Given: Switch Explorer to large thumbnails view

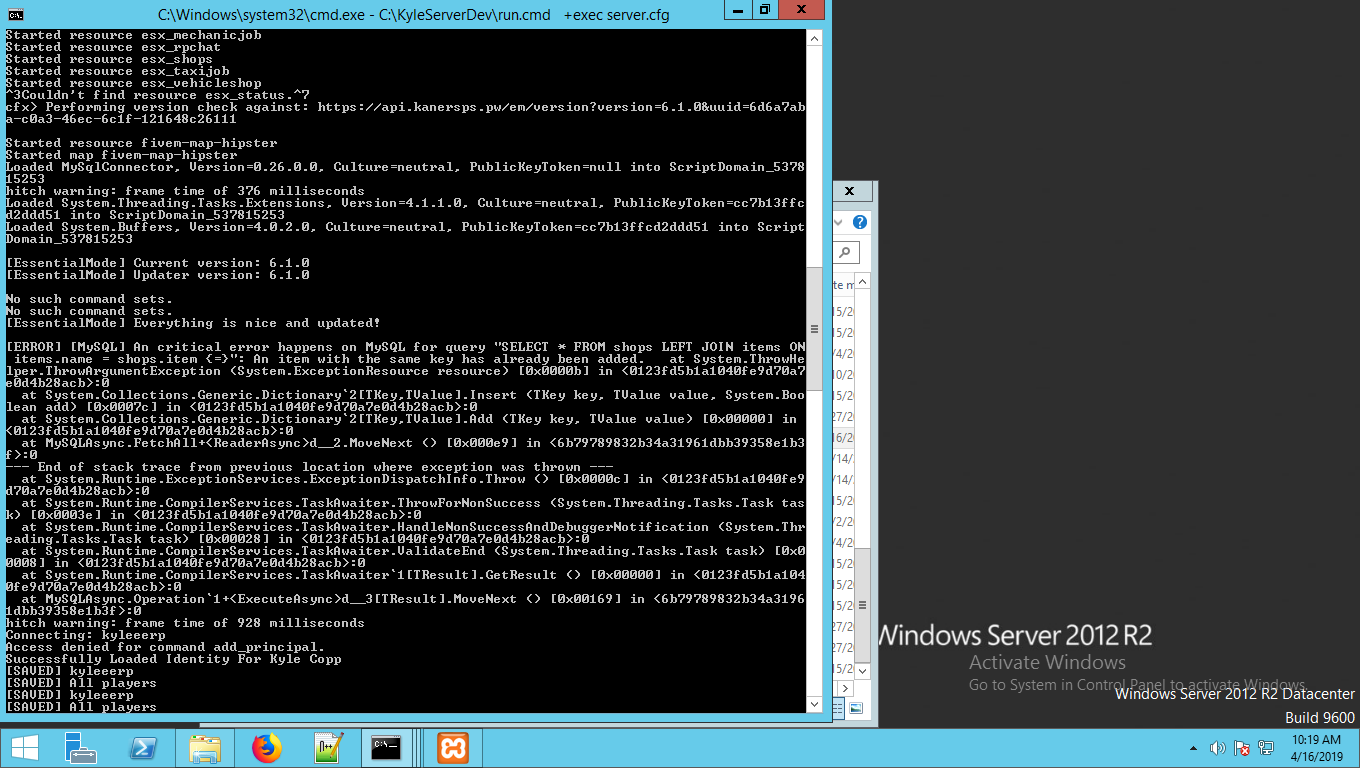Looking at the screenshot, I should click(855, 708).
